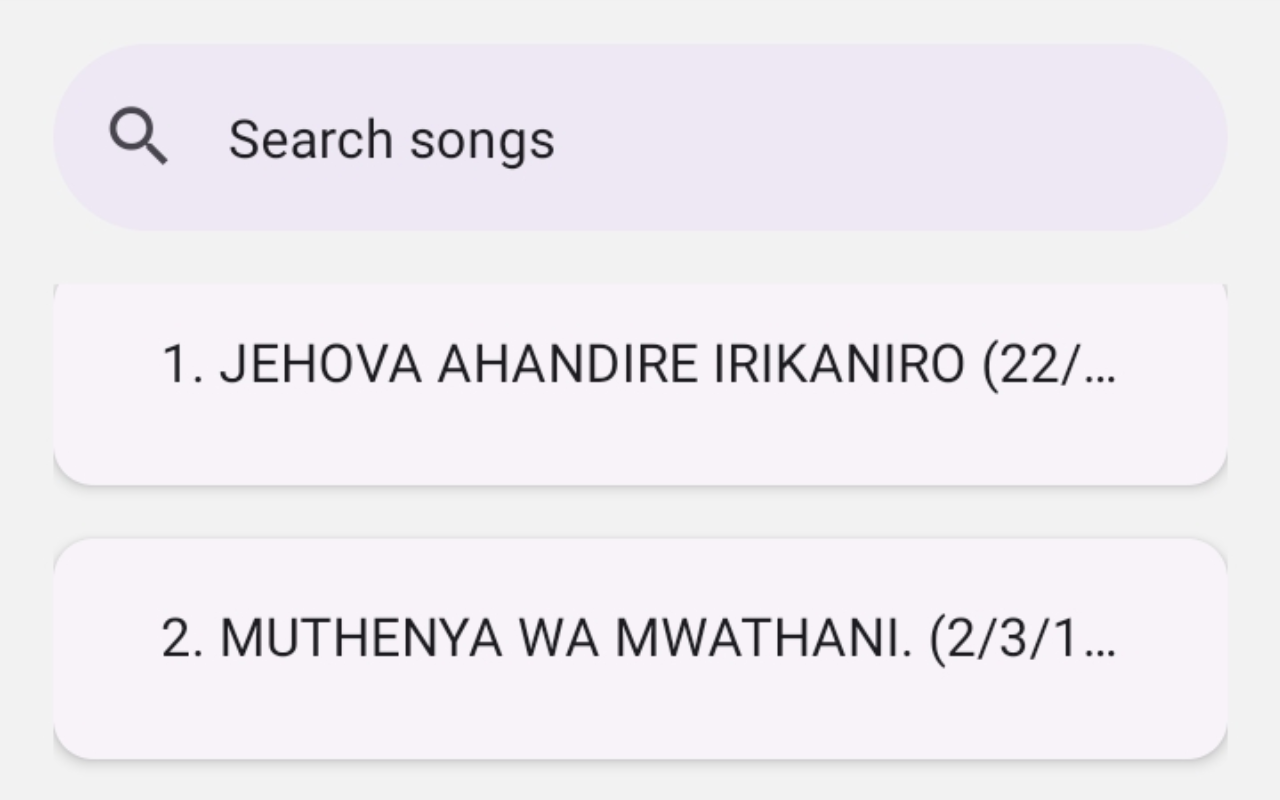Click the JEHOVA AHANDIRE IRIKANIRO title text
Viewport: 1280px width, 800px height.
click(x=592, y=366)
